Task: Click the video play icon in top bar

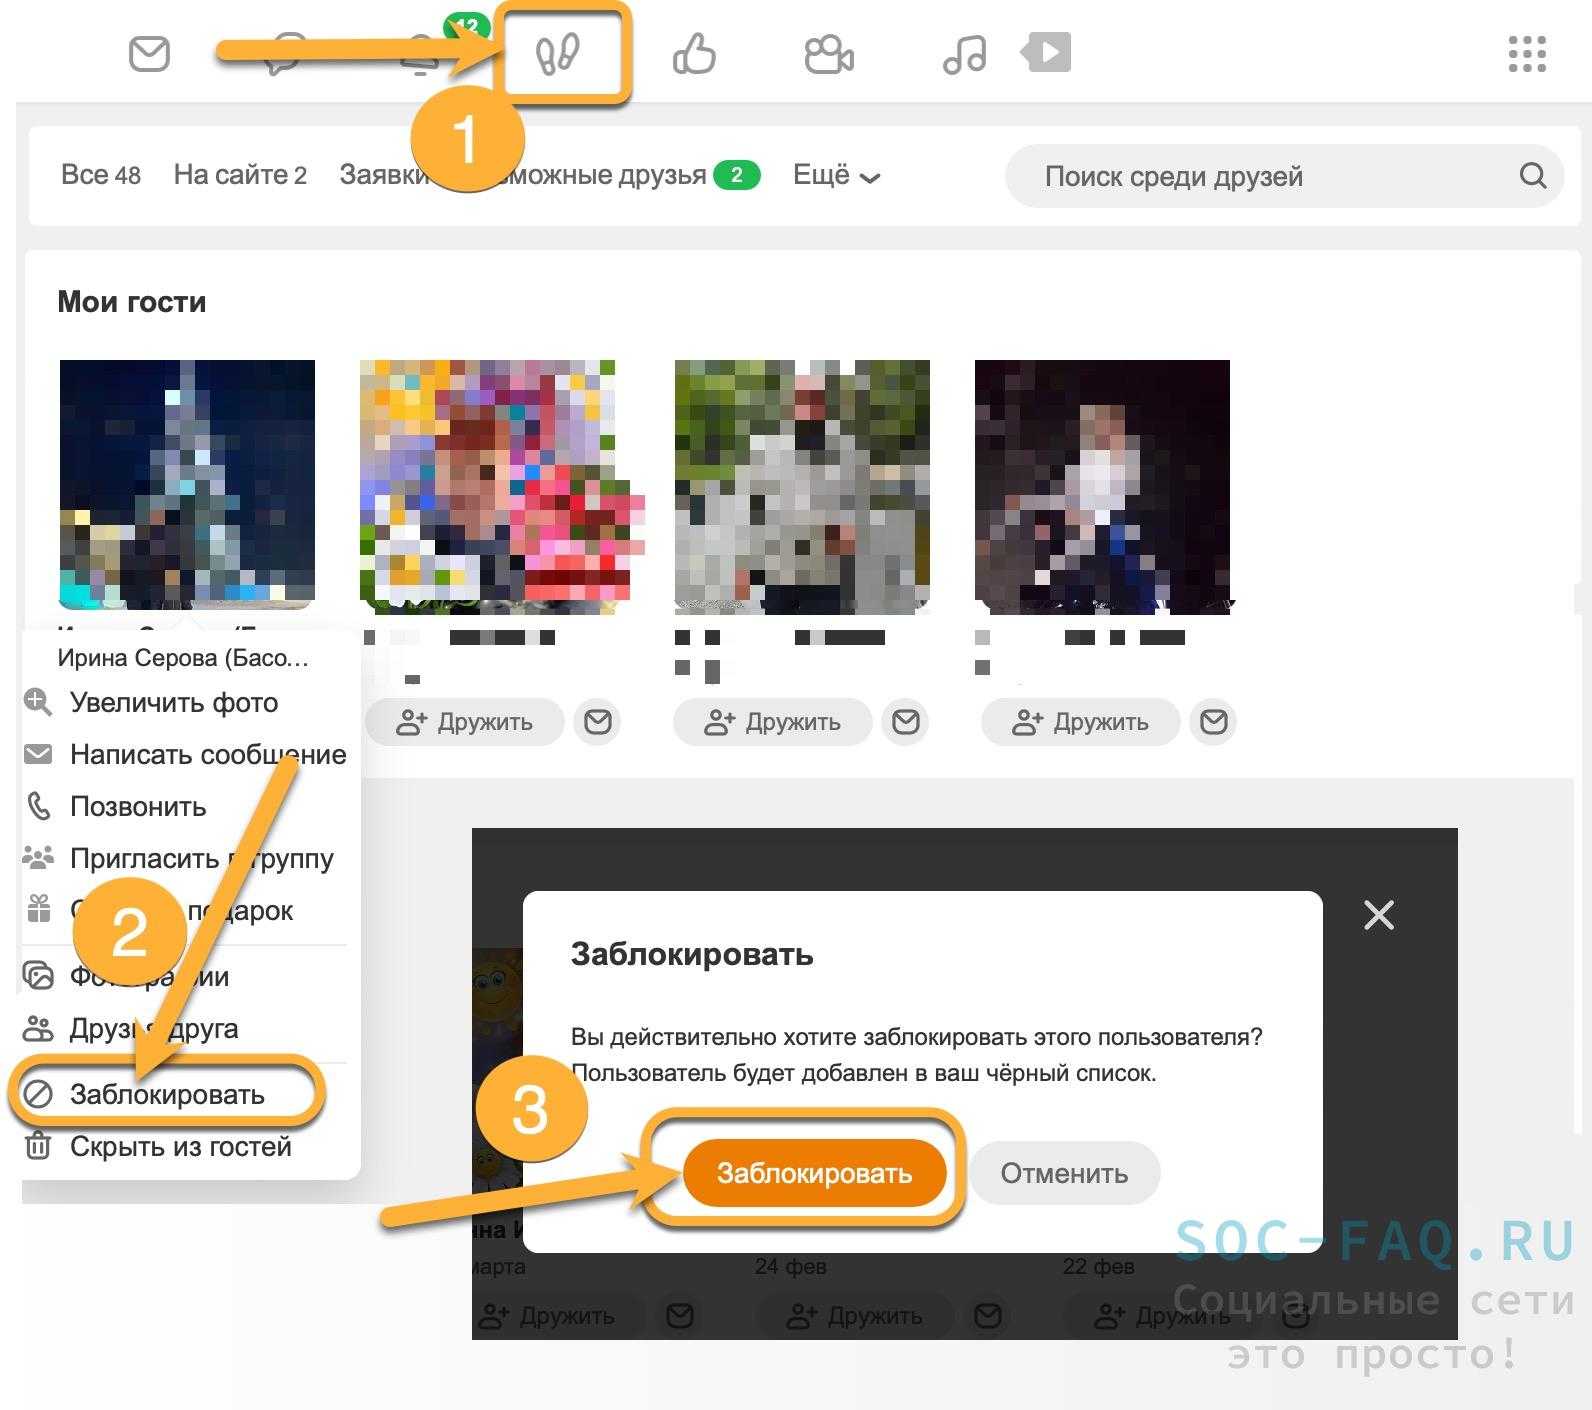Action: coord(1046,52)
